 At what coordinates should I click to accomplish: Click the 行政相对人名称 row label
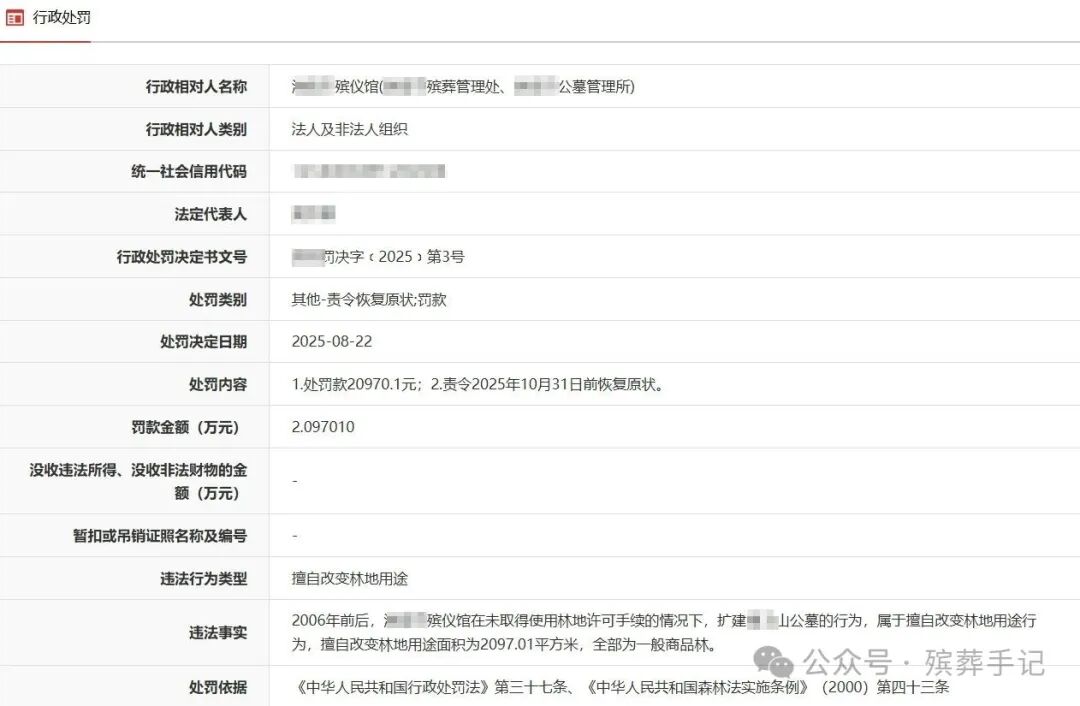[196, 87]
